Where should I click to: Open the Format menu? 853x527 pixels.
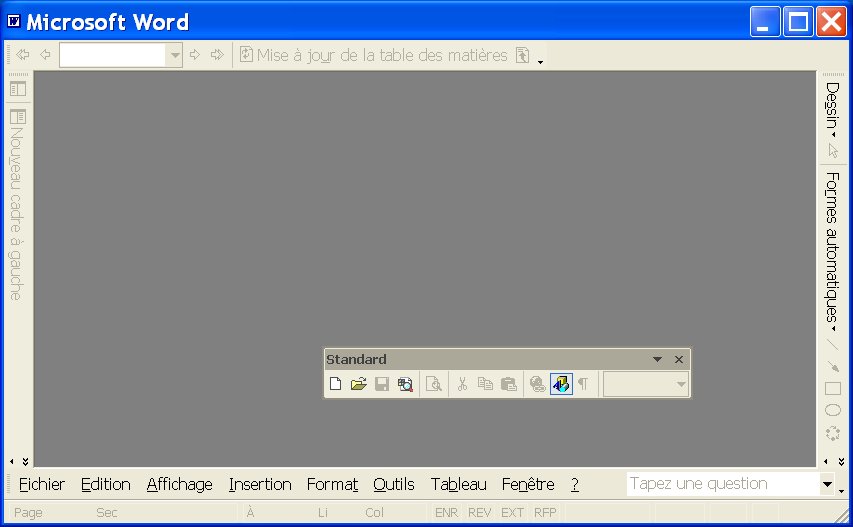pyautogui.click(x=332, y=484)
